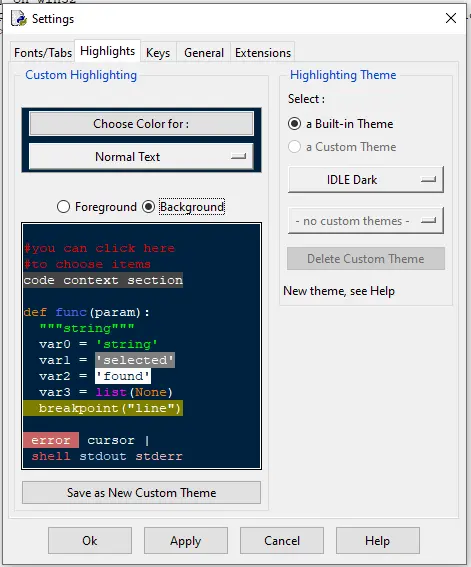Expand the IDLE Dark theme dropdown
The width and height of the screenshot is (471, 567).
365,180
